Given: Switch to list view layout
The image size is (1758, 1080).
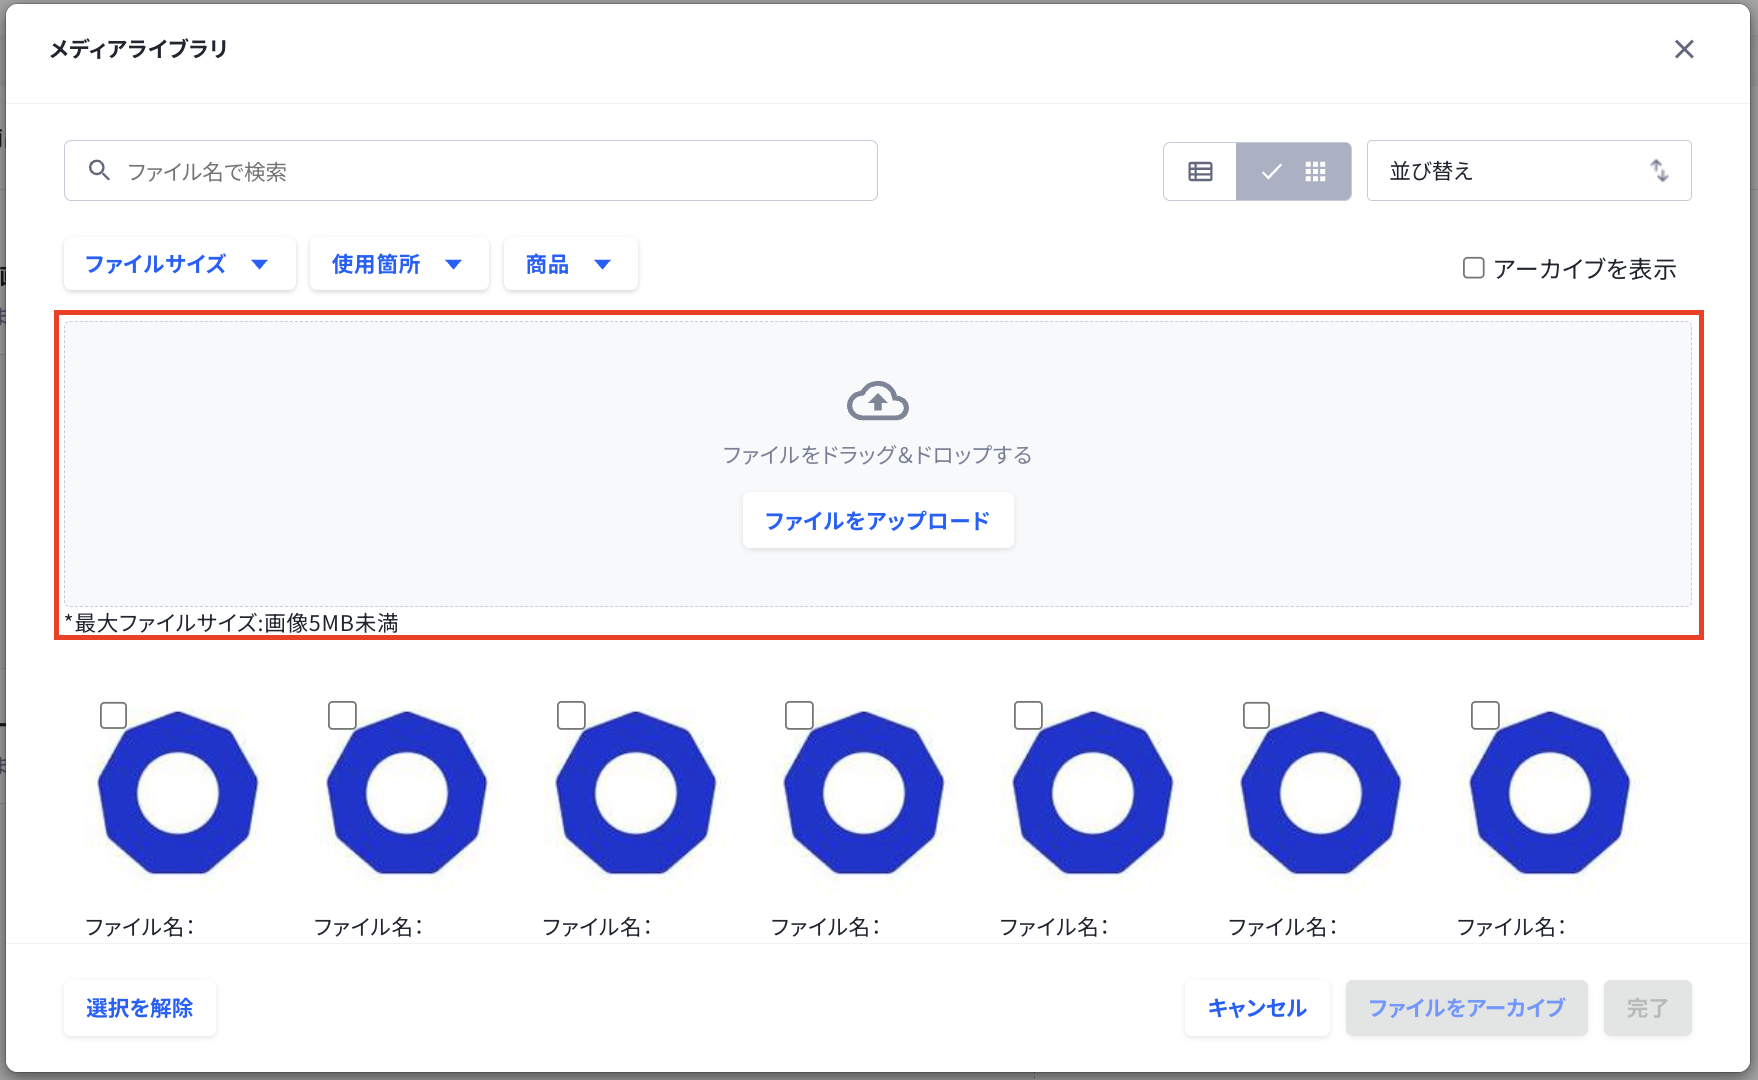Looking at the screenshot, I should (1200, 172).
